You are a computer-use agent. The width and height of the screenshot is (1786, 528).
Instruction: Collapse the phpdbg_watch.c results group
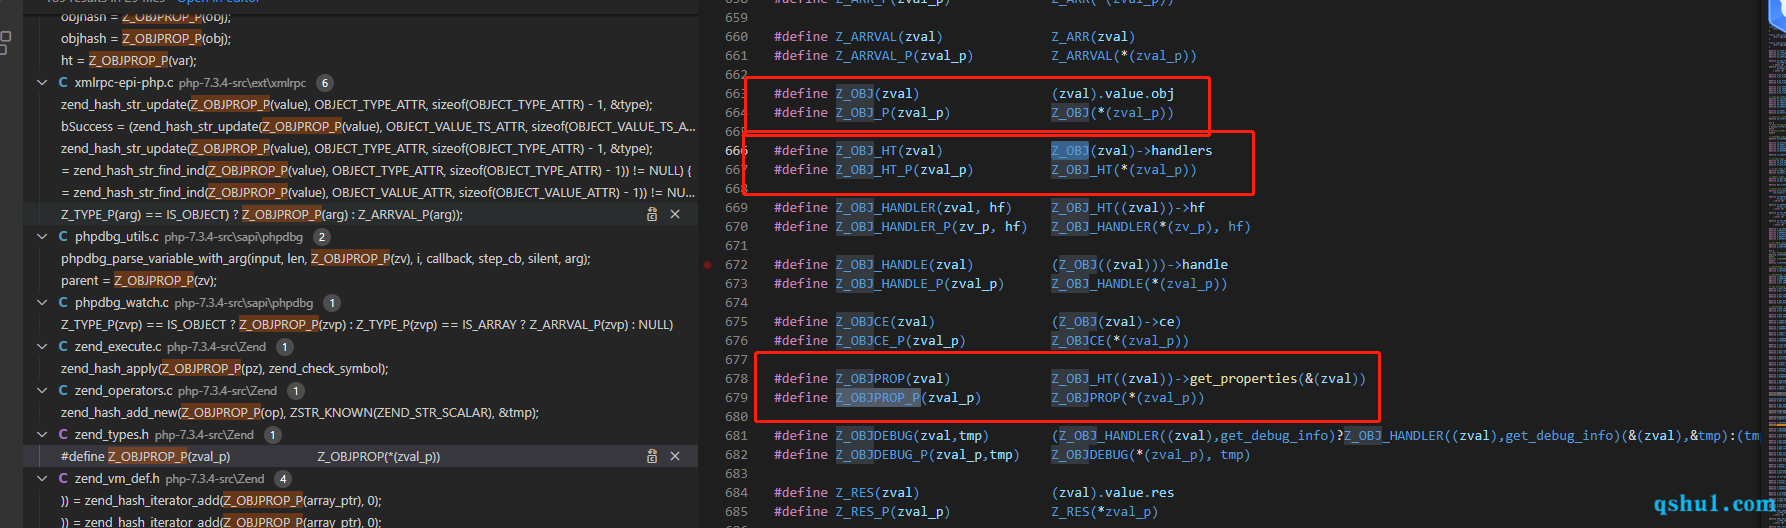point(42,303)
